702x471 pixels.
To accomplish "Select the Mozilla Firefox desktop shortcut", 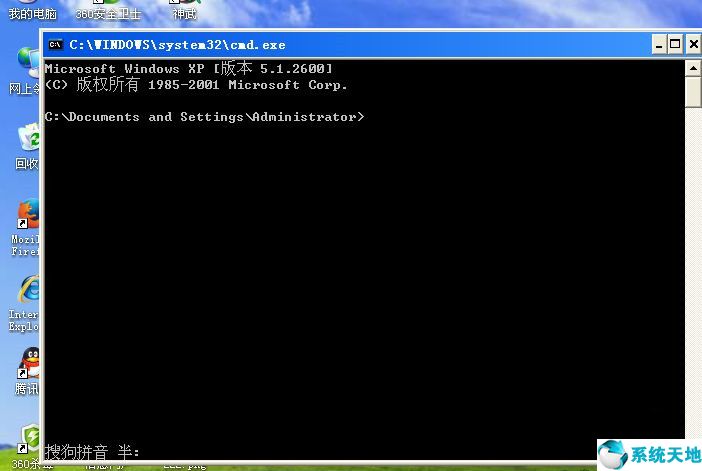I will click(x=28, y=216).
